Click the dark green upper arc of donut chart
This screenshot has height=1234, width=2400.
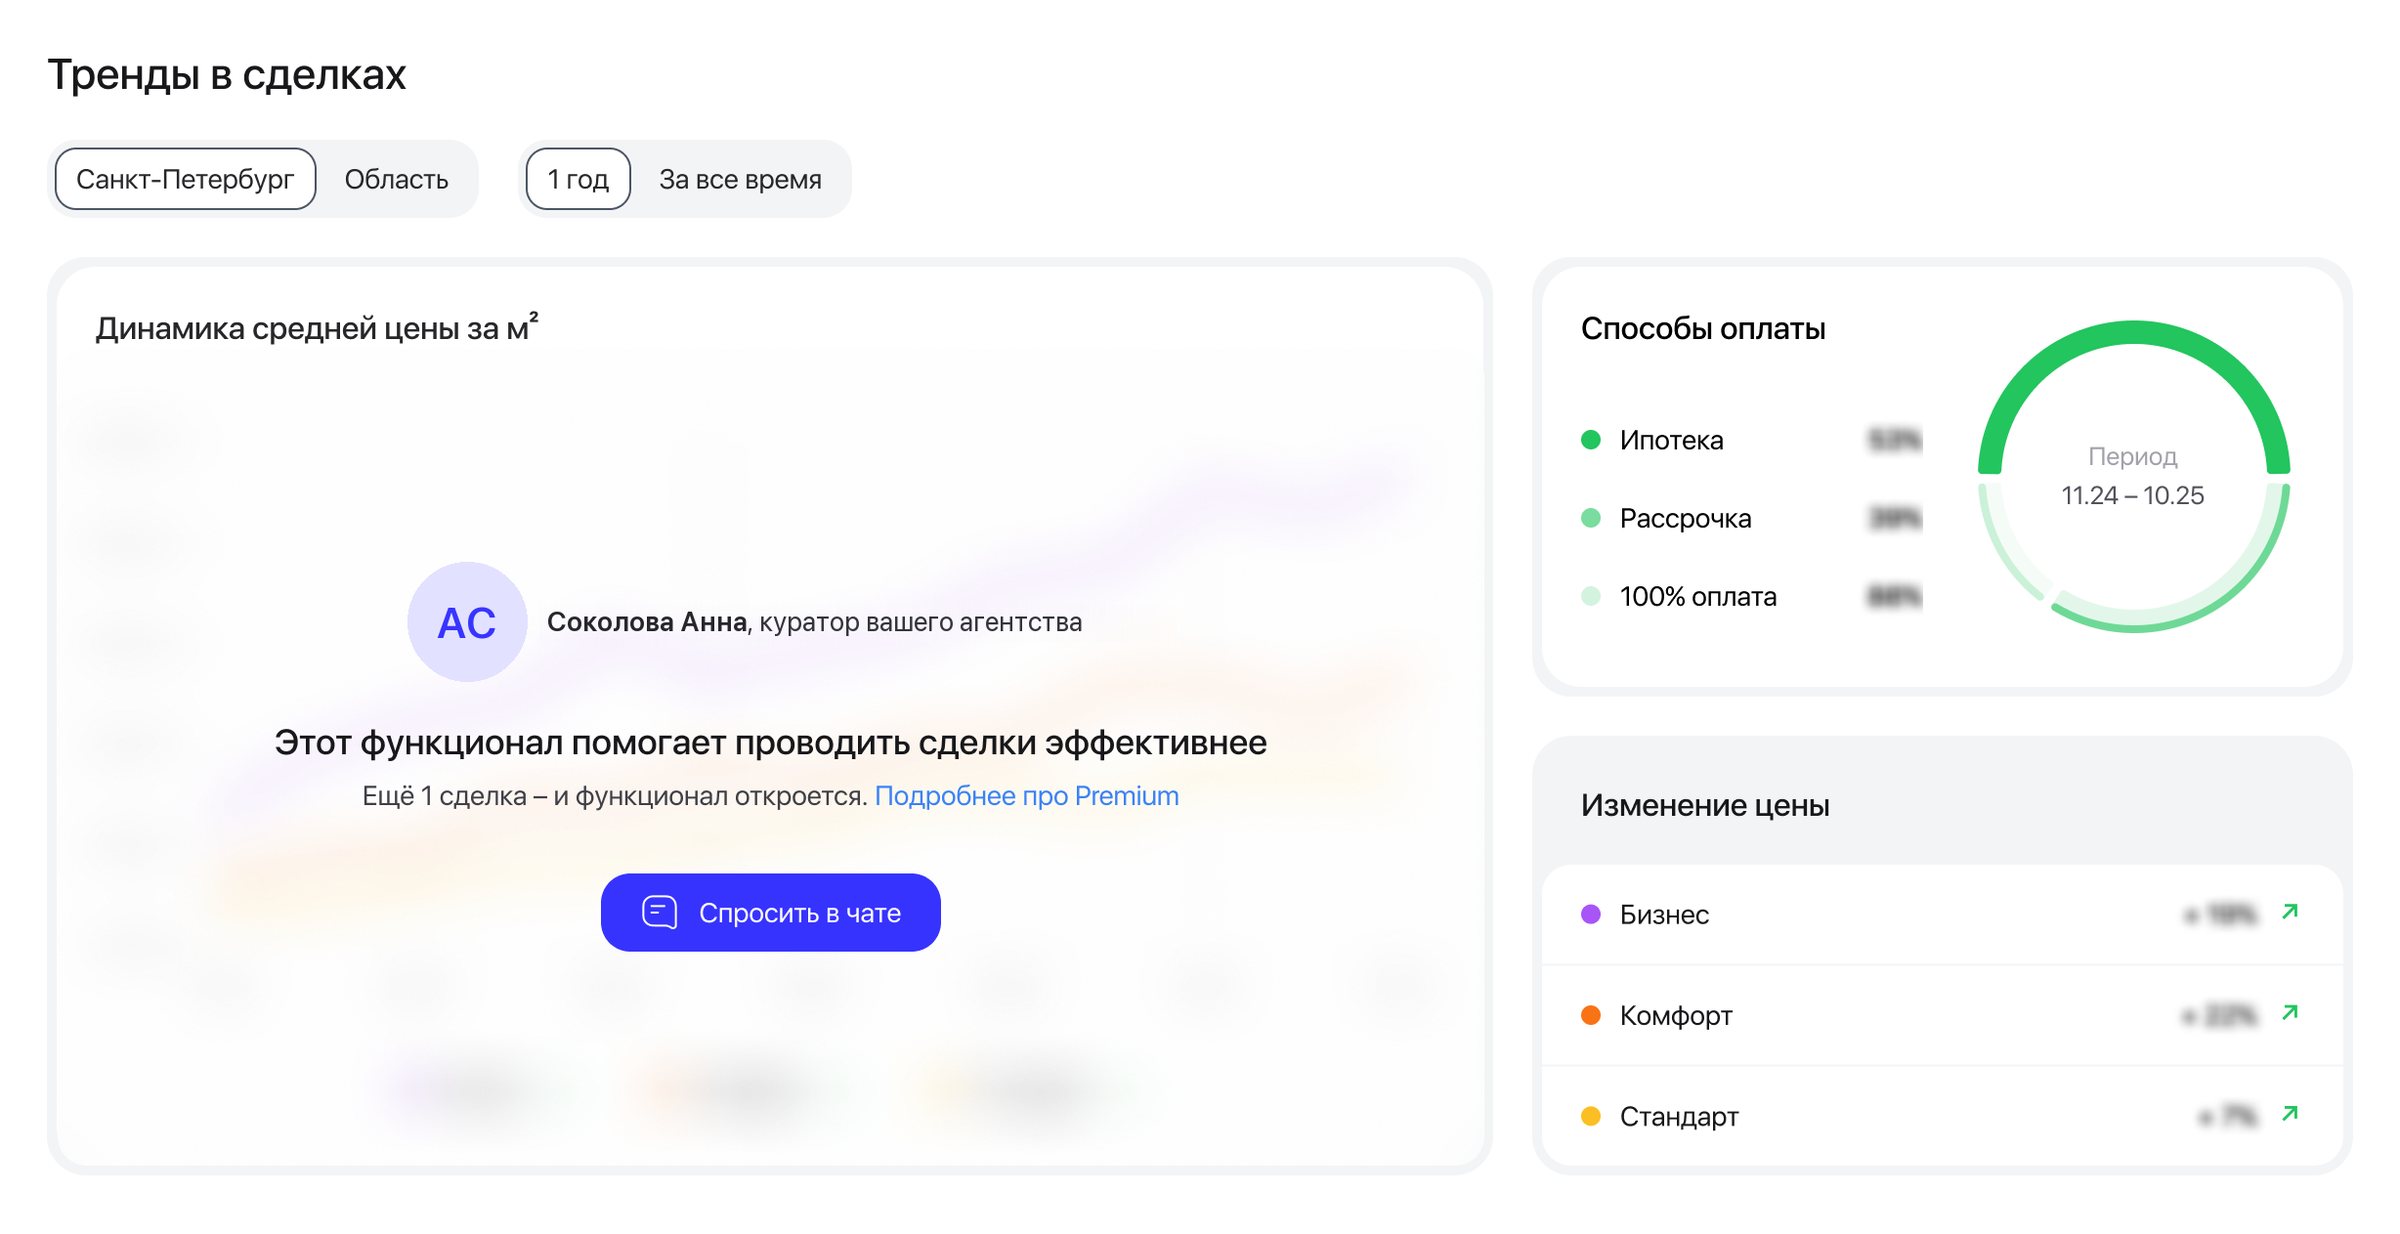coord(2134,333)
